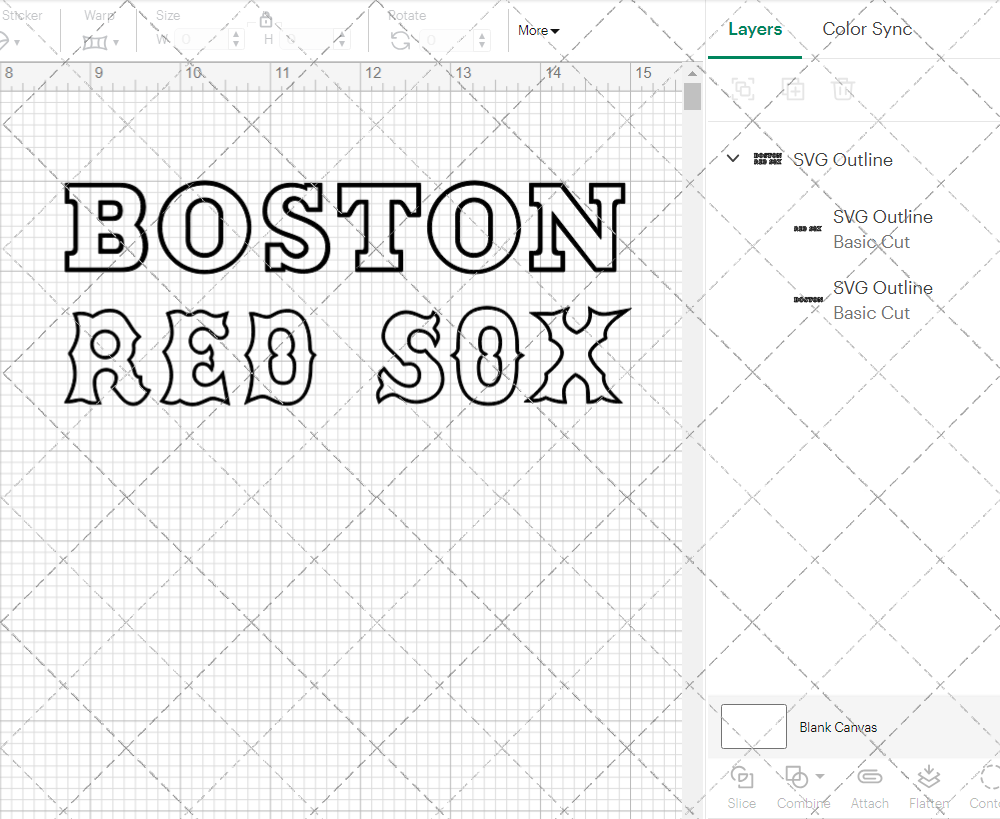Click the canvas vertical scrollbar thumb
Image resolution: width=1000 pixels, height=819 pixels.
(x=692, y=97)
